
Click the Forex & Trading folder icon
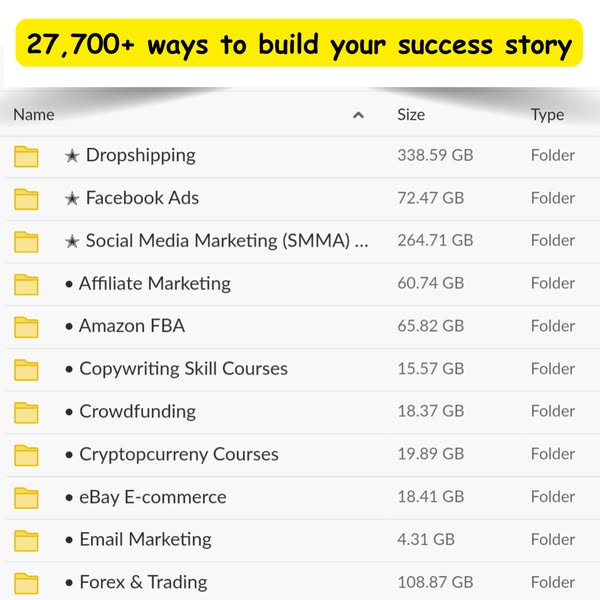tap(26, 583)
